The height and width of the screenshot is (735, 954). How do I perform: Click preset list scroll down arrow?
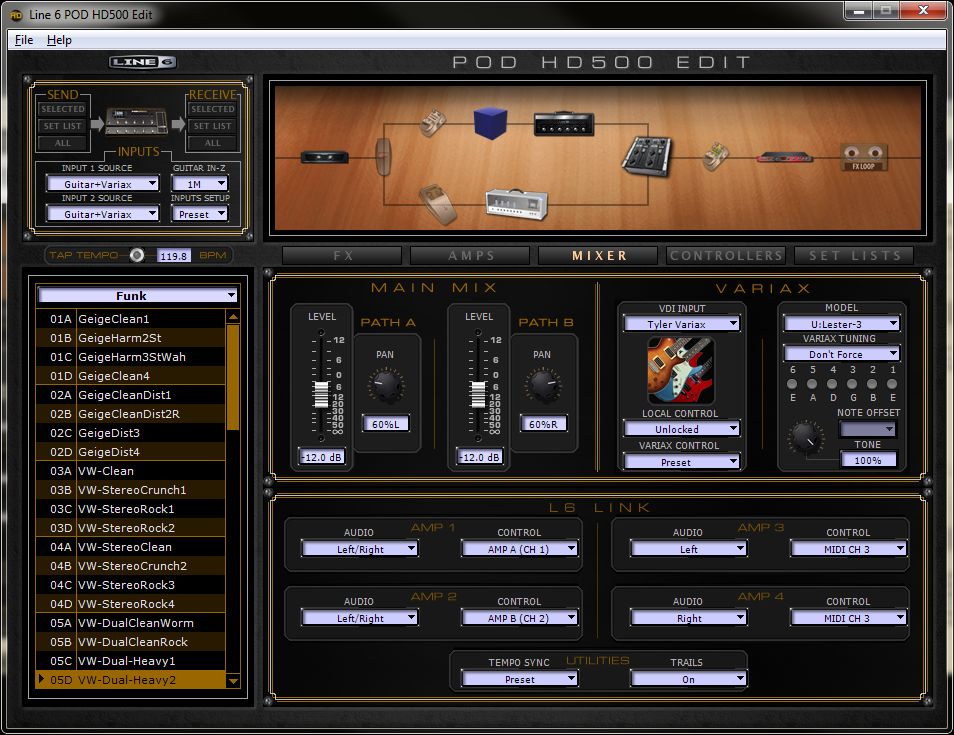(x=232, y=681)
